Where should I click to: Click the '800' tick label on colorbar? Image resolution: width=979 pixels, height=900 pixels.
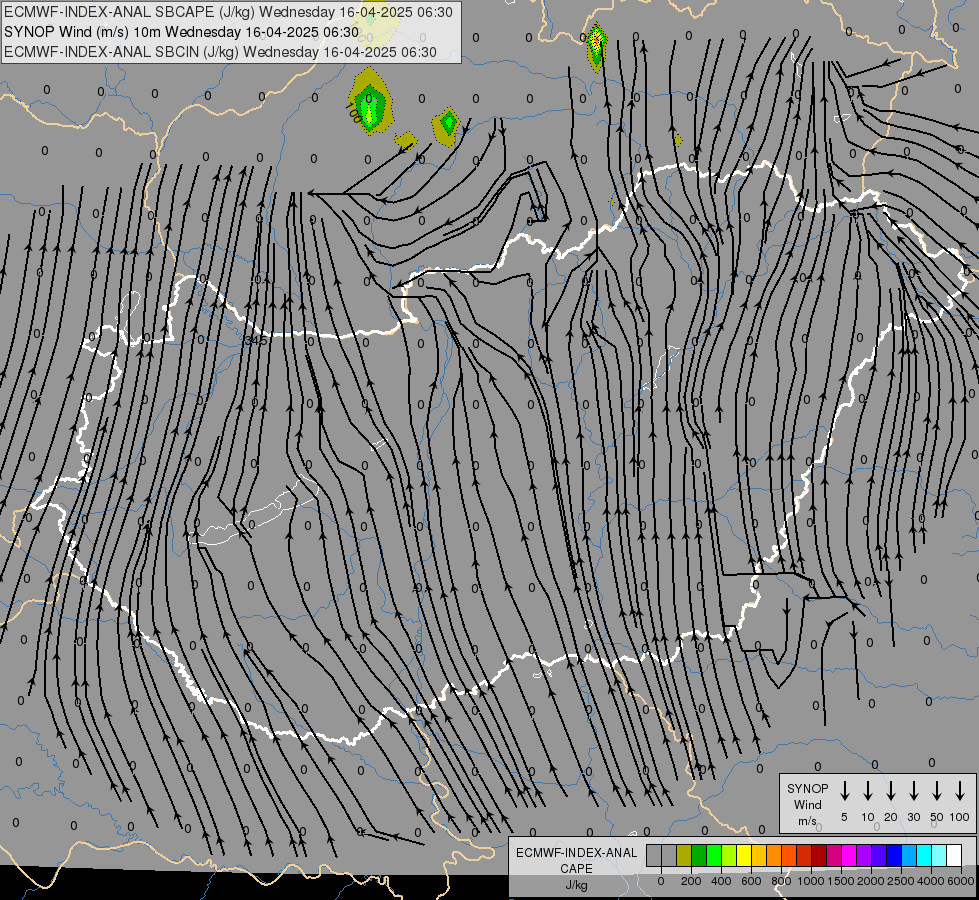click(x=781, y=881)
